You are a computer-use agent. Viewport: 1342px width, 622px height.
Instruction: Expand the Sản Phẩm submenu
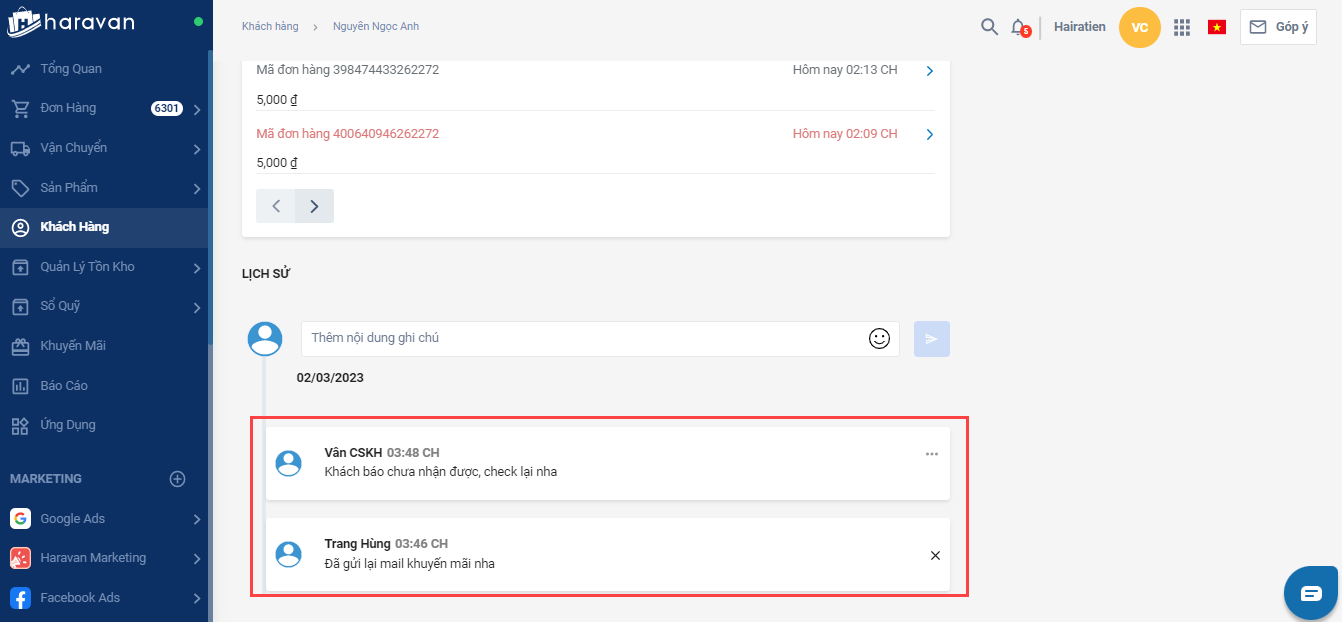pyautogui.click(x=197, y=188)
